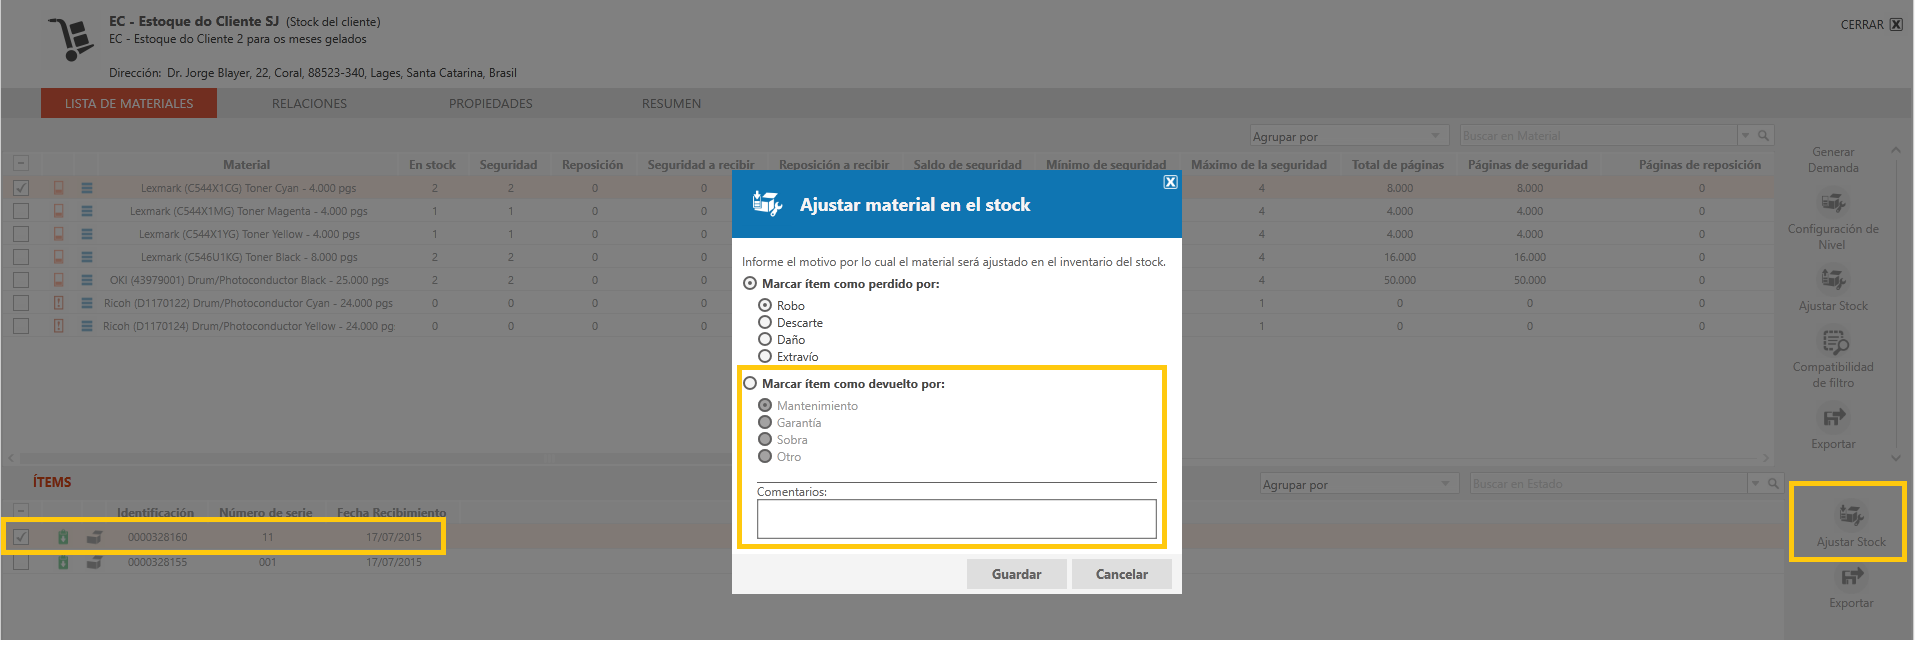Image resolution: width=1915 pixels, height=652 pixels.
Task: Open list icon for Lexmark Toner Cyan row
Action: click(x=87, y=188)
